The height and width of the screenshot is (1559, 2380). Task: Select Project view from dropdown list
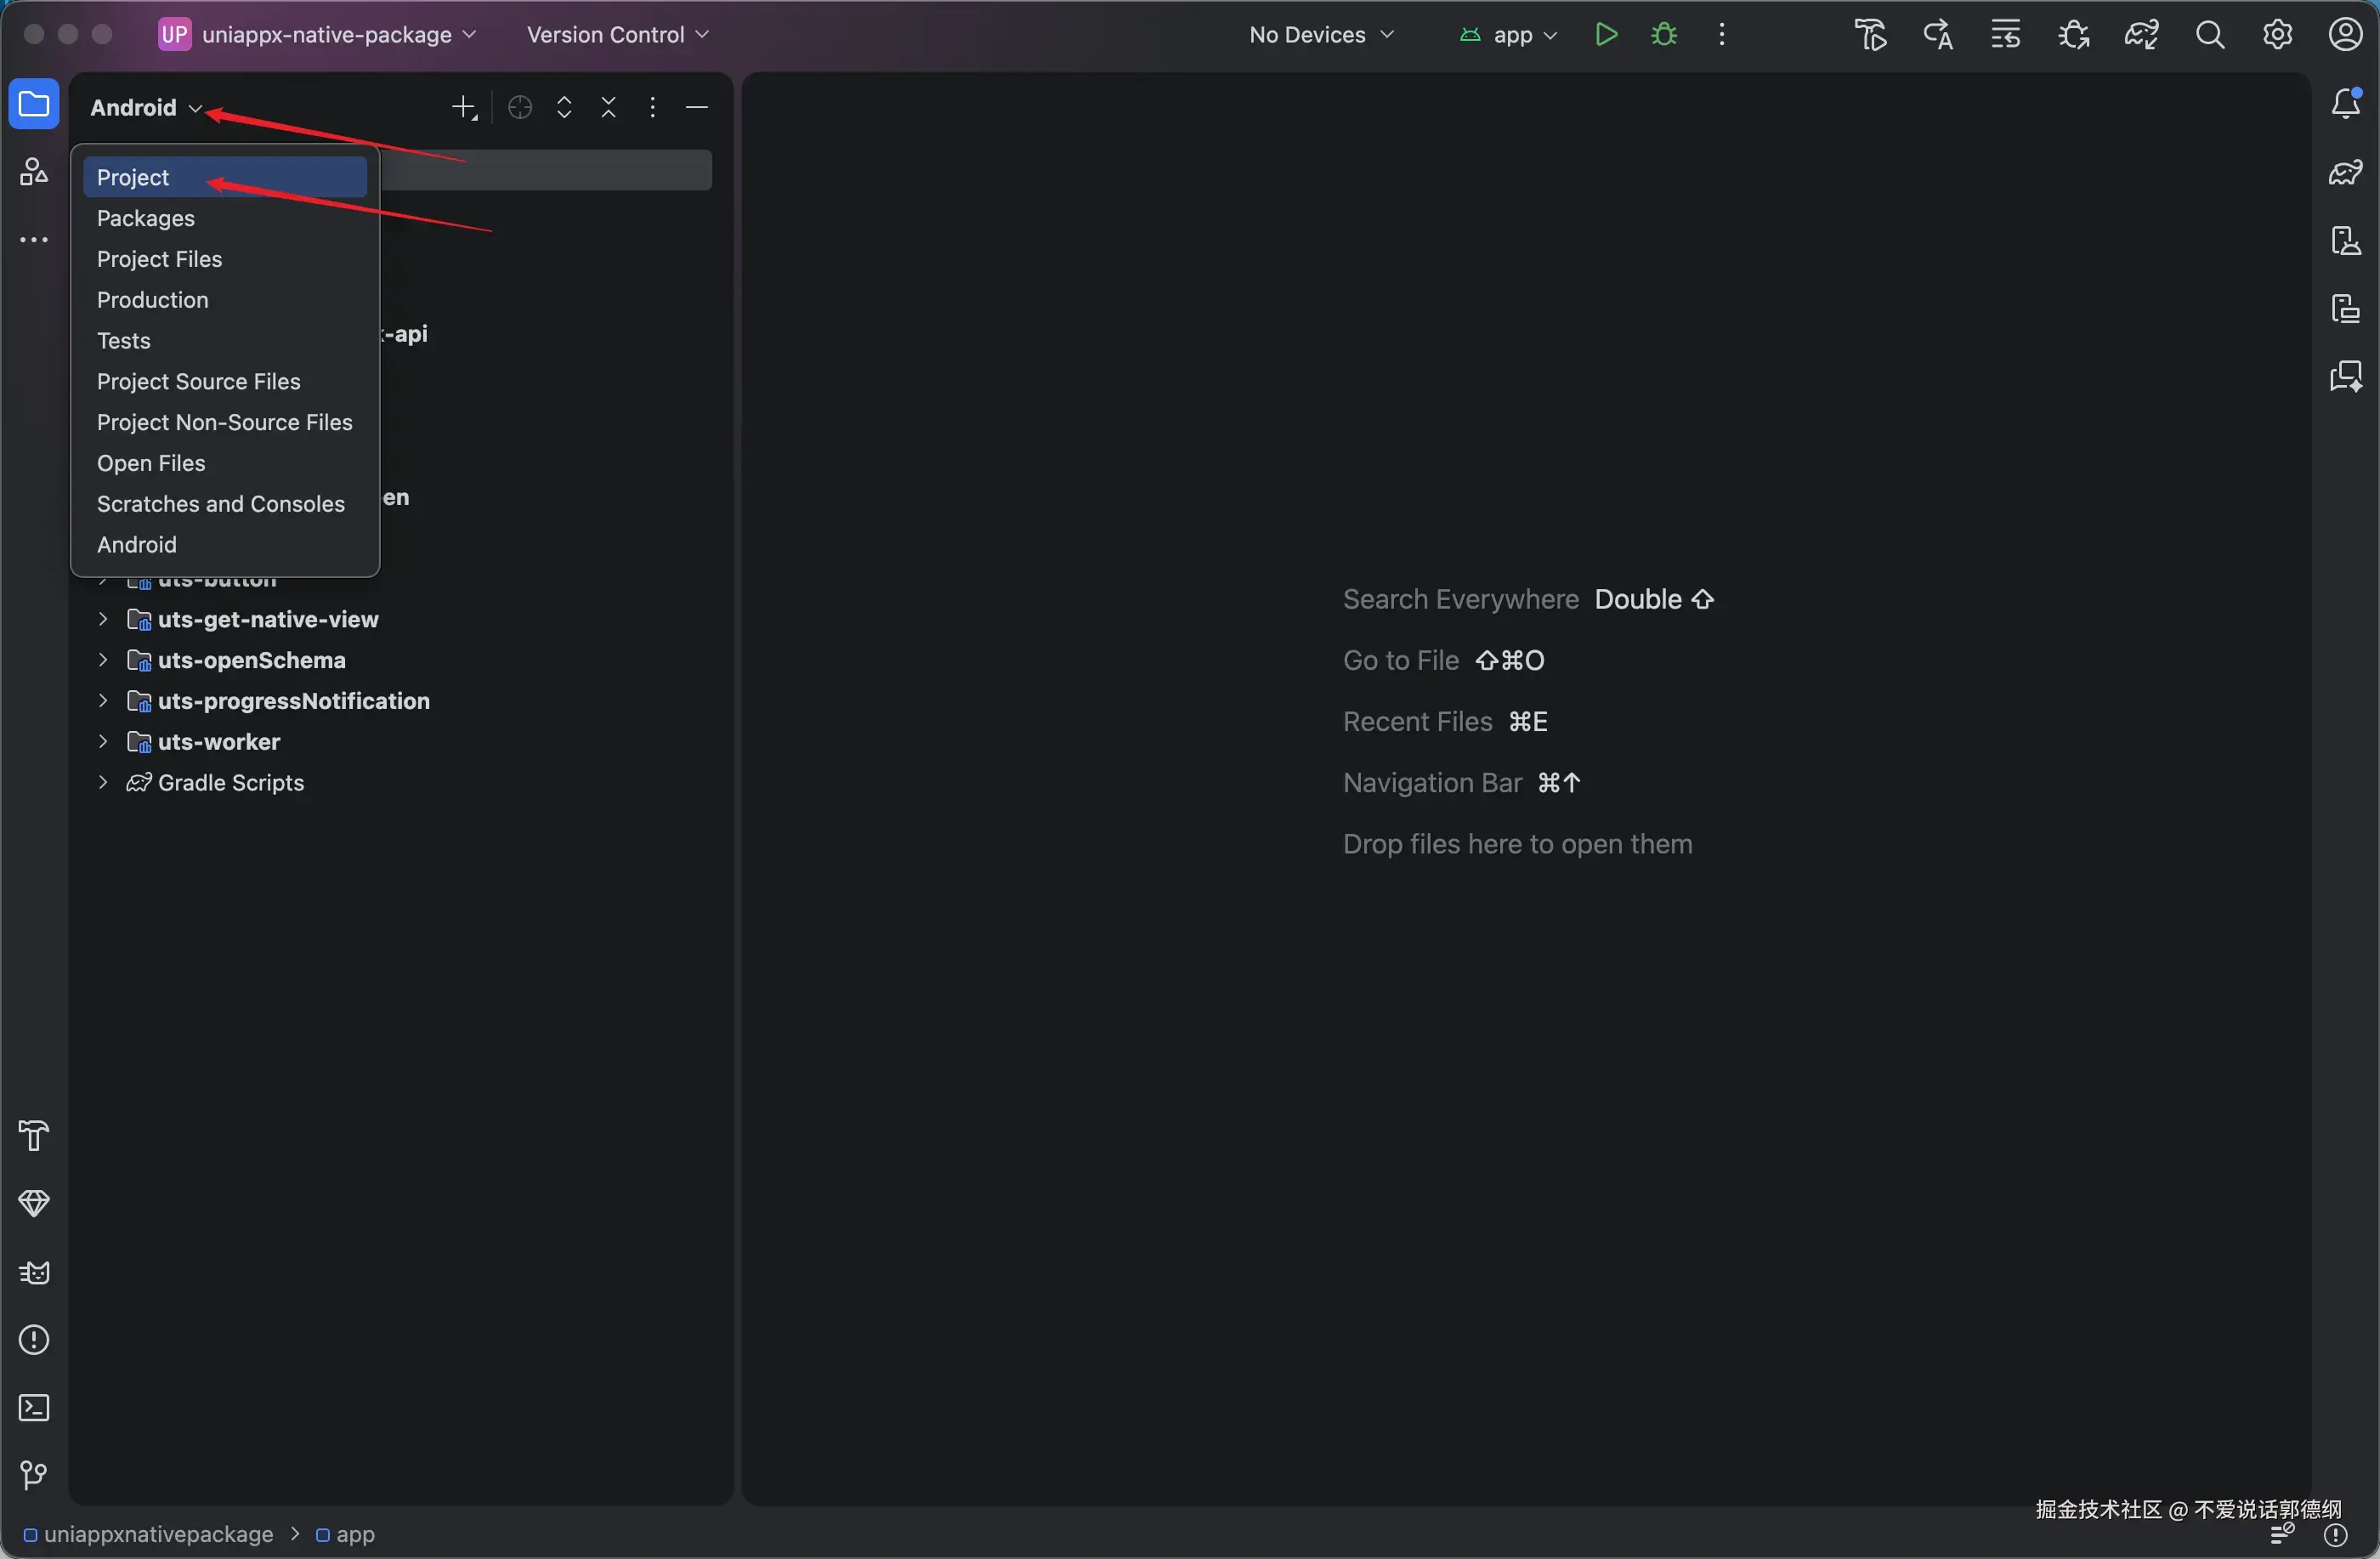point(133,177)
